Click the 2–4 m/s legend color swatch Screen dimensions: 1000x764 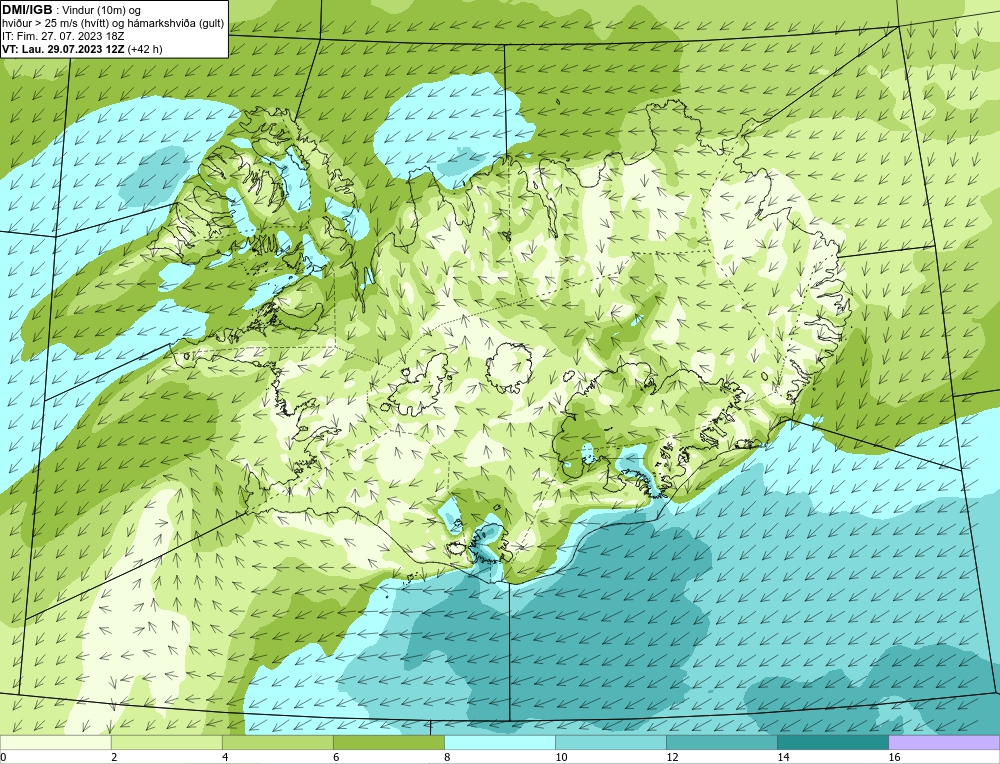166,742
